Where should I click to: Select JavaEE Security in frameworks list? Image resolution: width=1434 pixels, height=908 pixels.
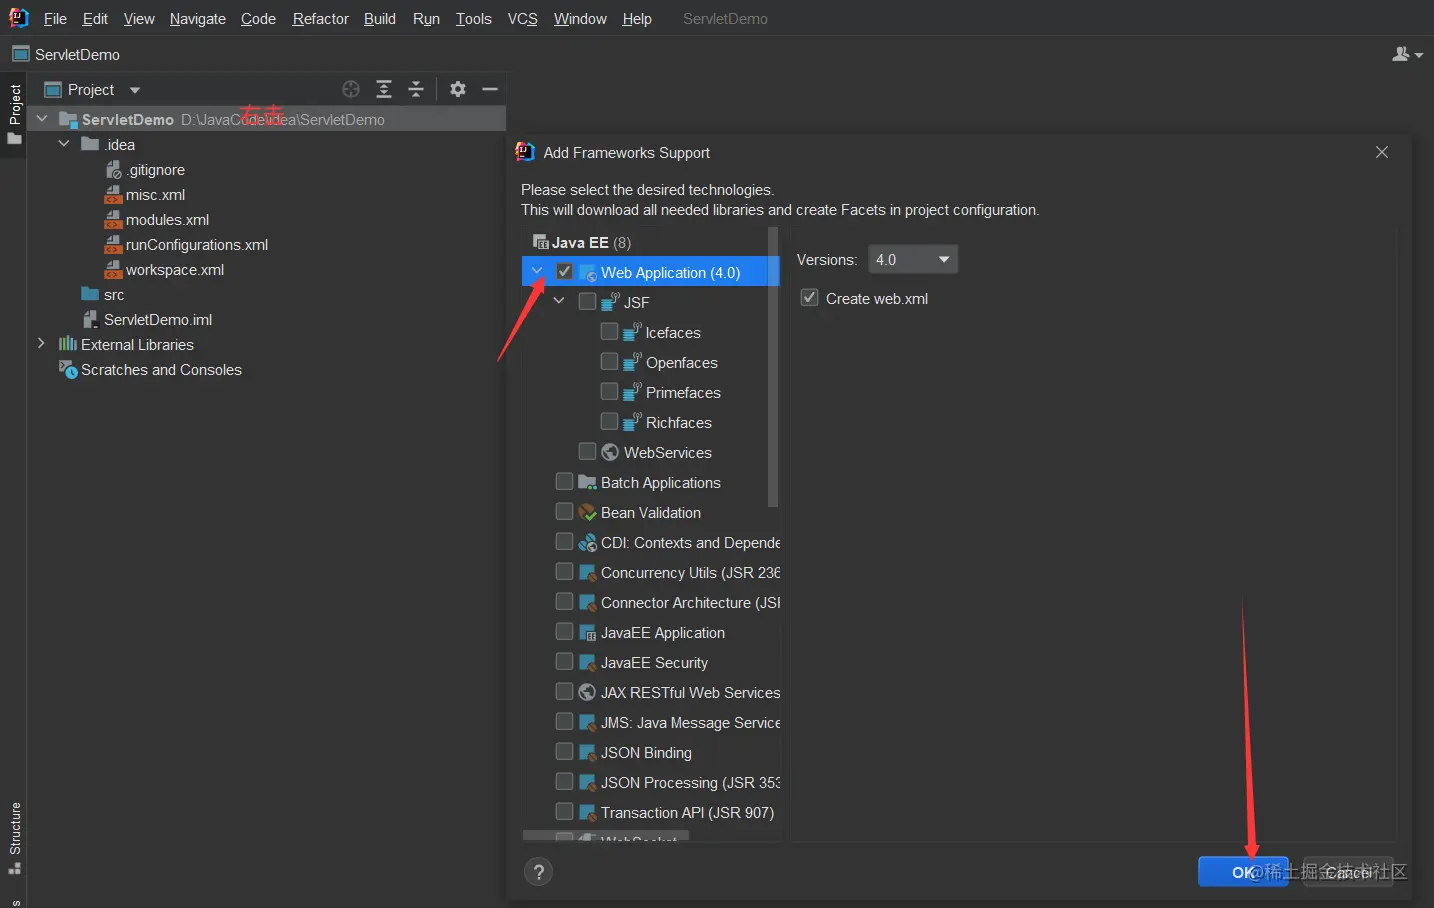(x=654, y=662)
